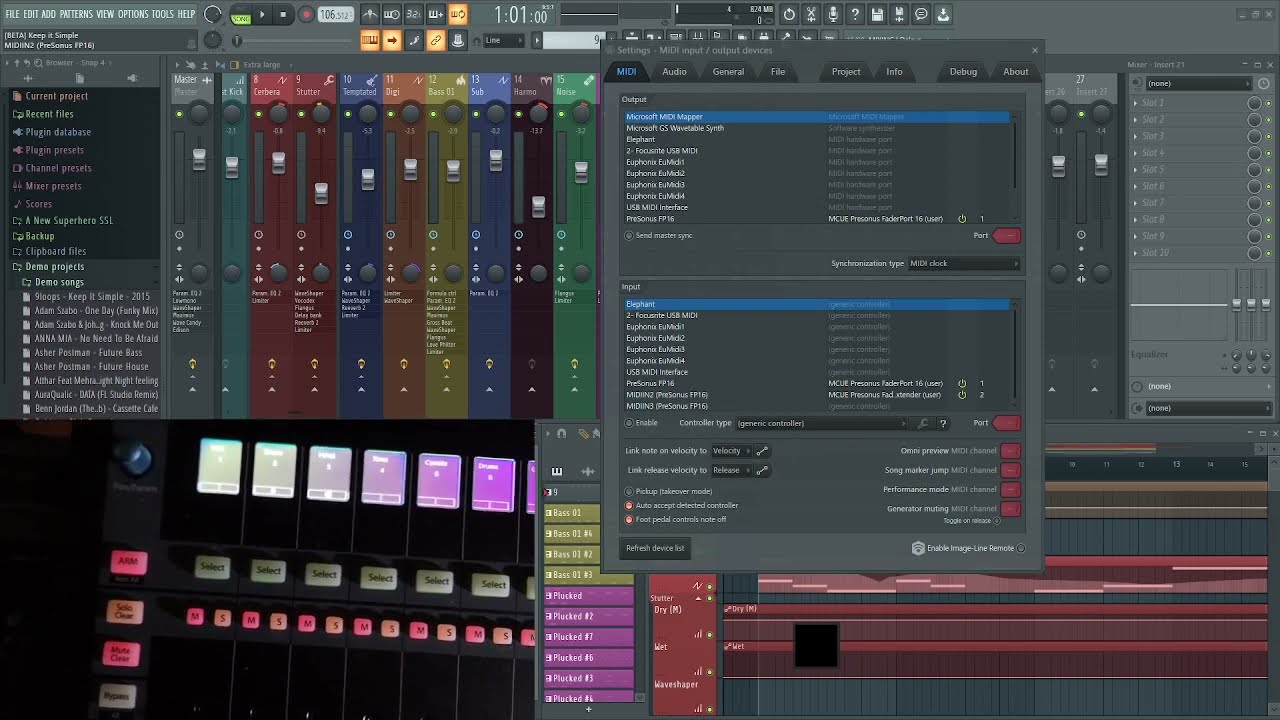
Task: Switch to the General settings tab
Action: [x=728, y=72]
